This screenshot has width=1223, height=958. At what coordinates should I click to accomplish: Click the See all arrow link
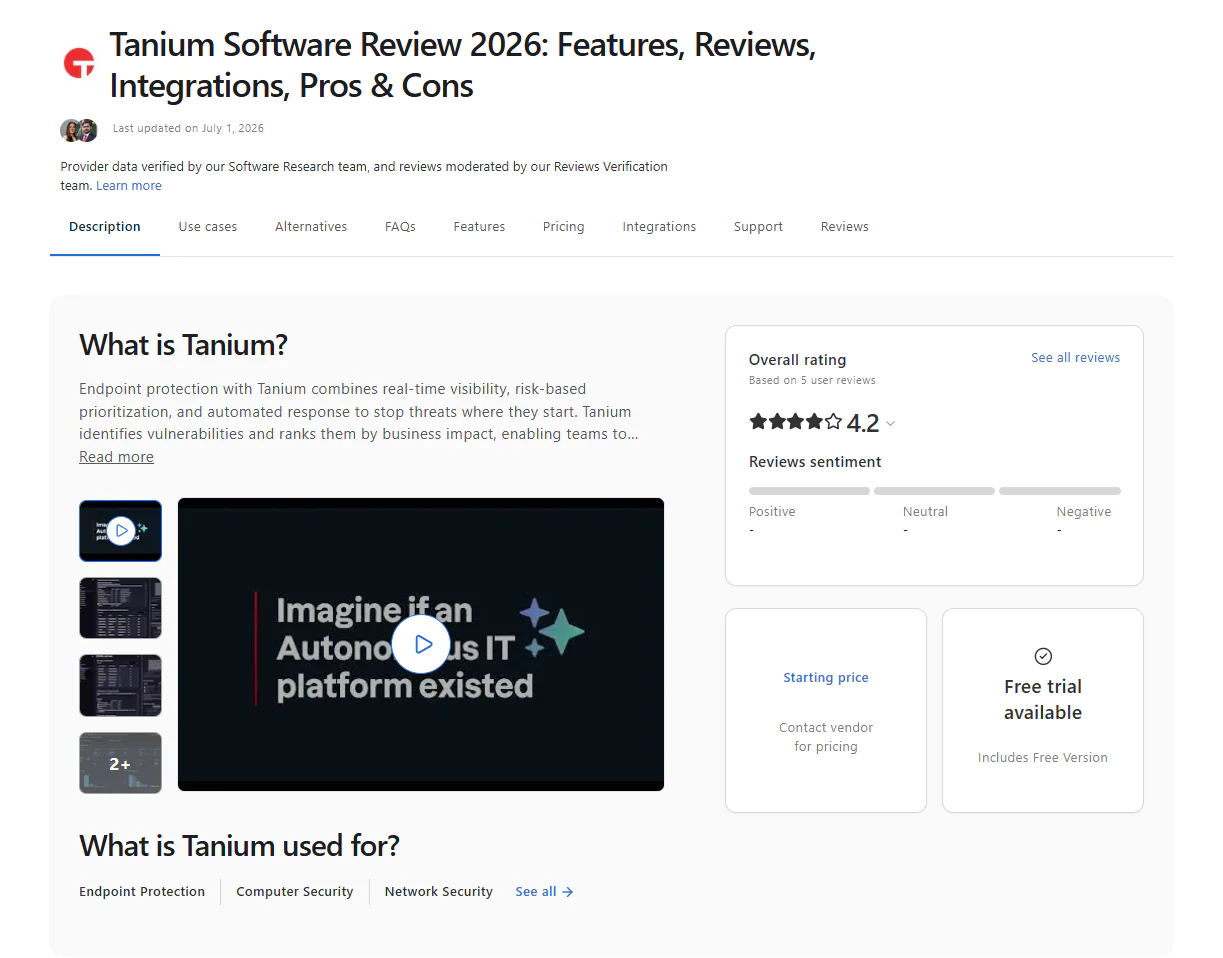(544, 892)
